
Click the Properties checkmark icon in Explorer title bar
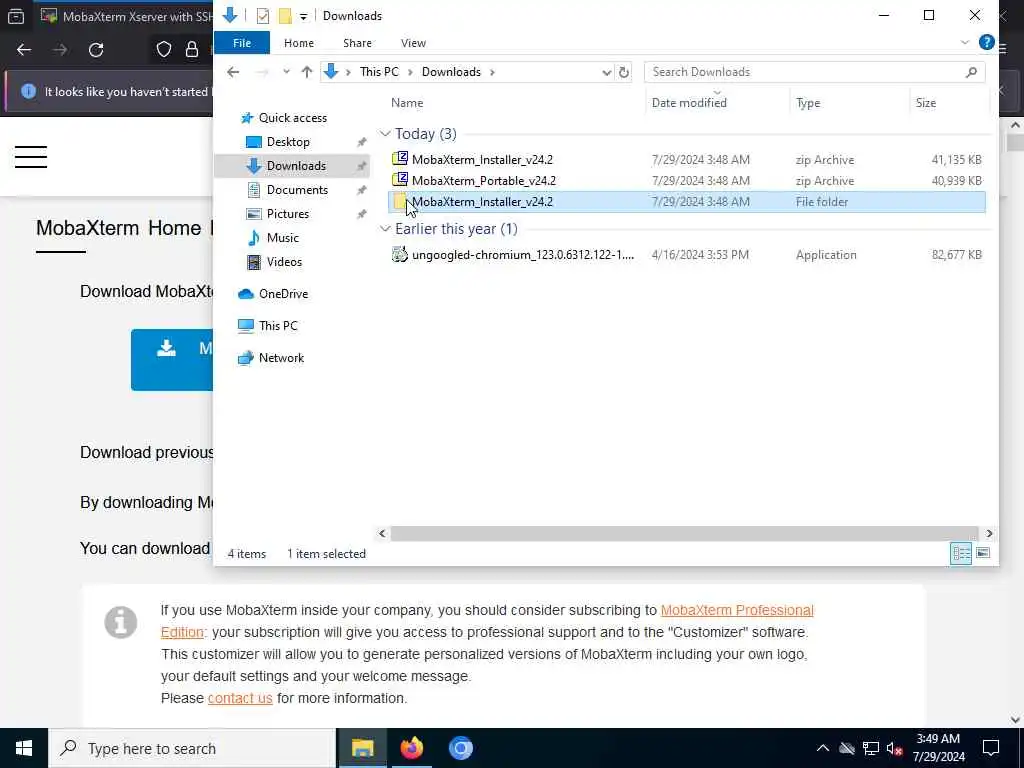pyautogui.click(x=263, y=16)
